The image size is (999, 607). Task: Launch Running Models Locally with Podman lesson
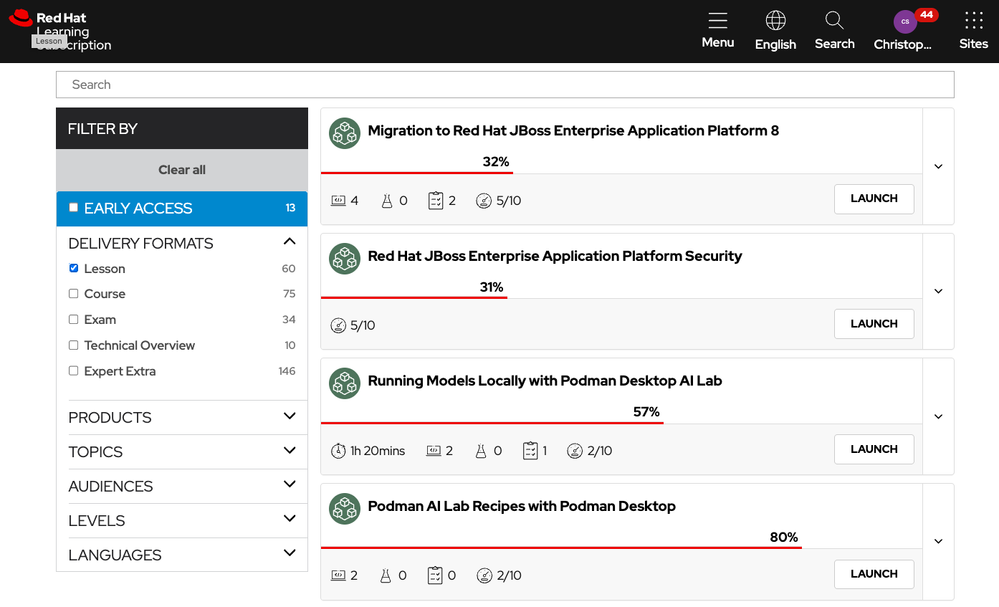click(873, 449)
